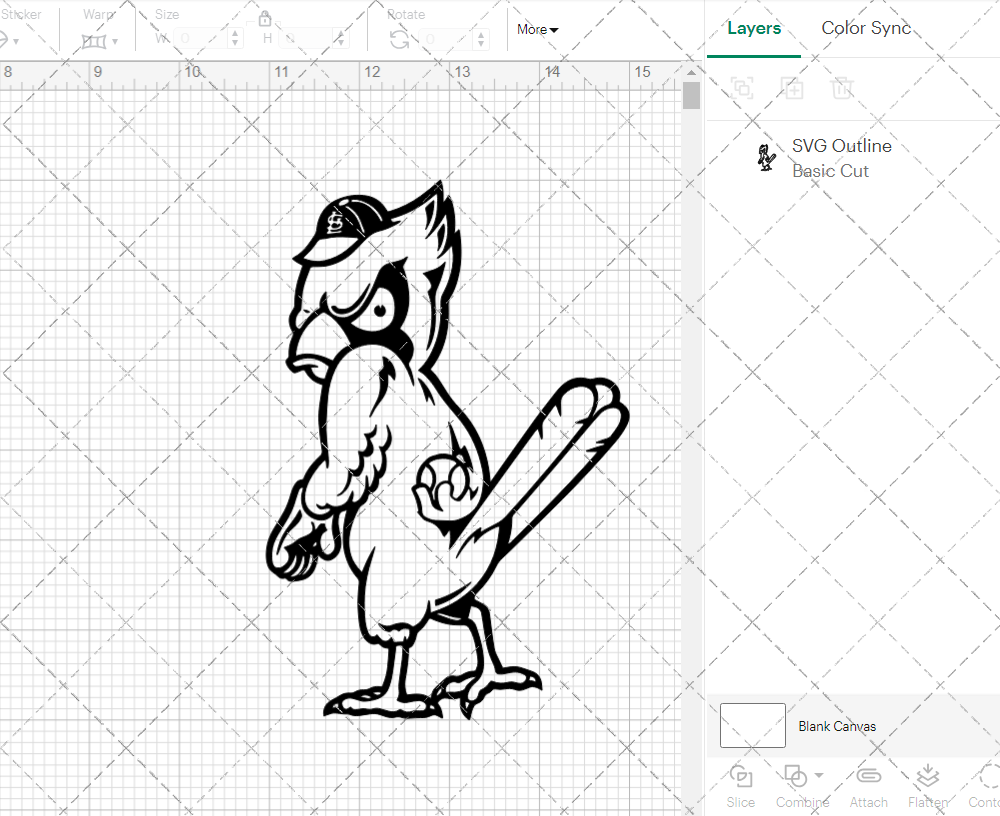Toggle the size aspect ratio lock
The height and width of the screenshot is (816, 1000).
(x=265, y=19)
